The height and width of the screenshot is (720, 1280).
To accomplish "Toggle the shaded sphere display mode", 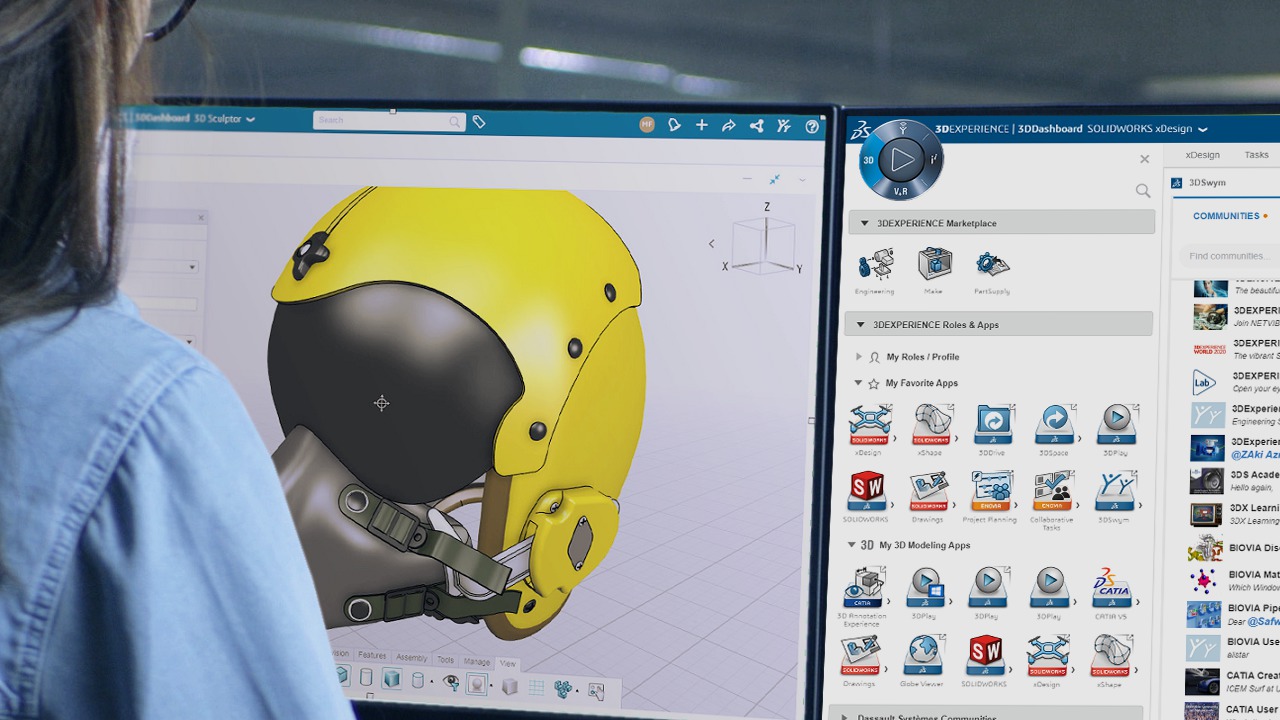I will [x=478, y=685].
